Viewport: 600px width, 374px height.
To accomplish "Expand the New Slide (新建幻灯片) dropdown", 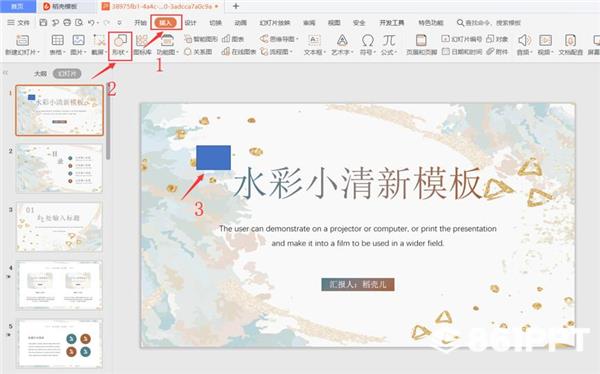I will click(39, 52).
